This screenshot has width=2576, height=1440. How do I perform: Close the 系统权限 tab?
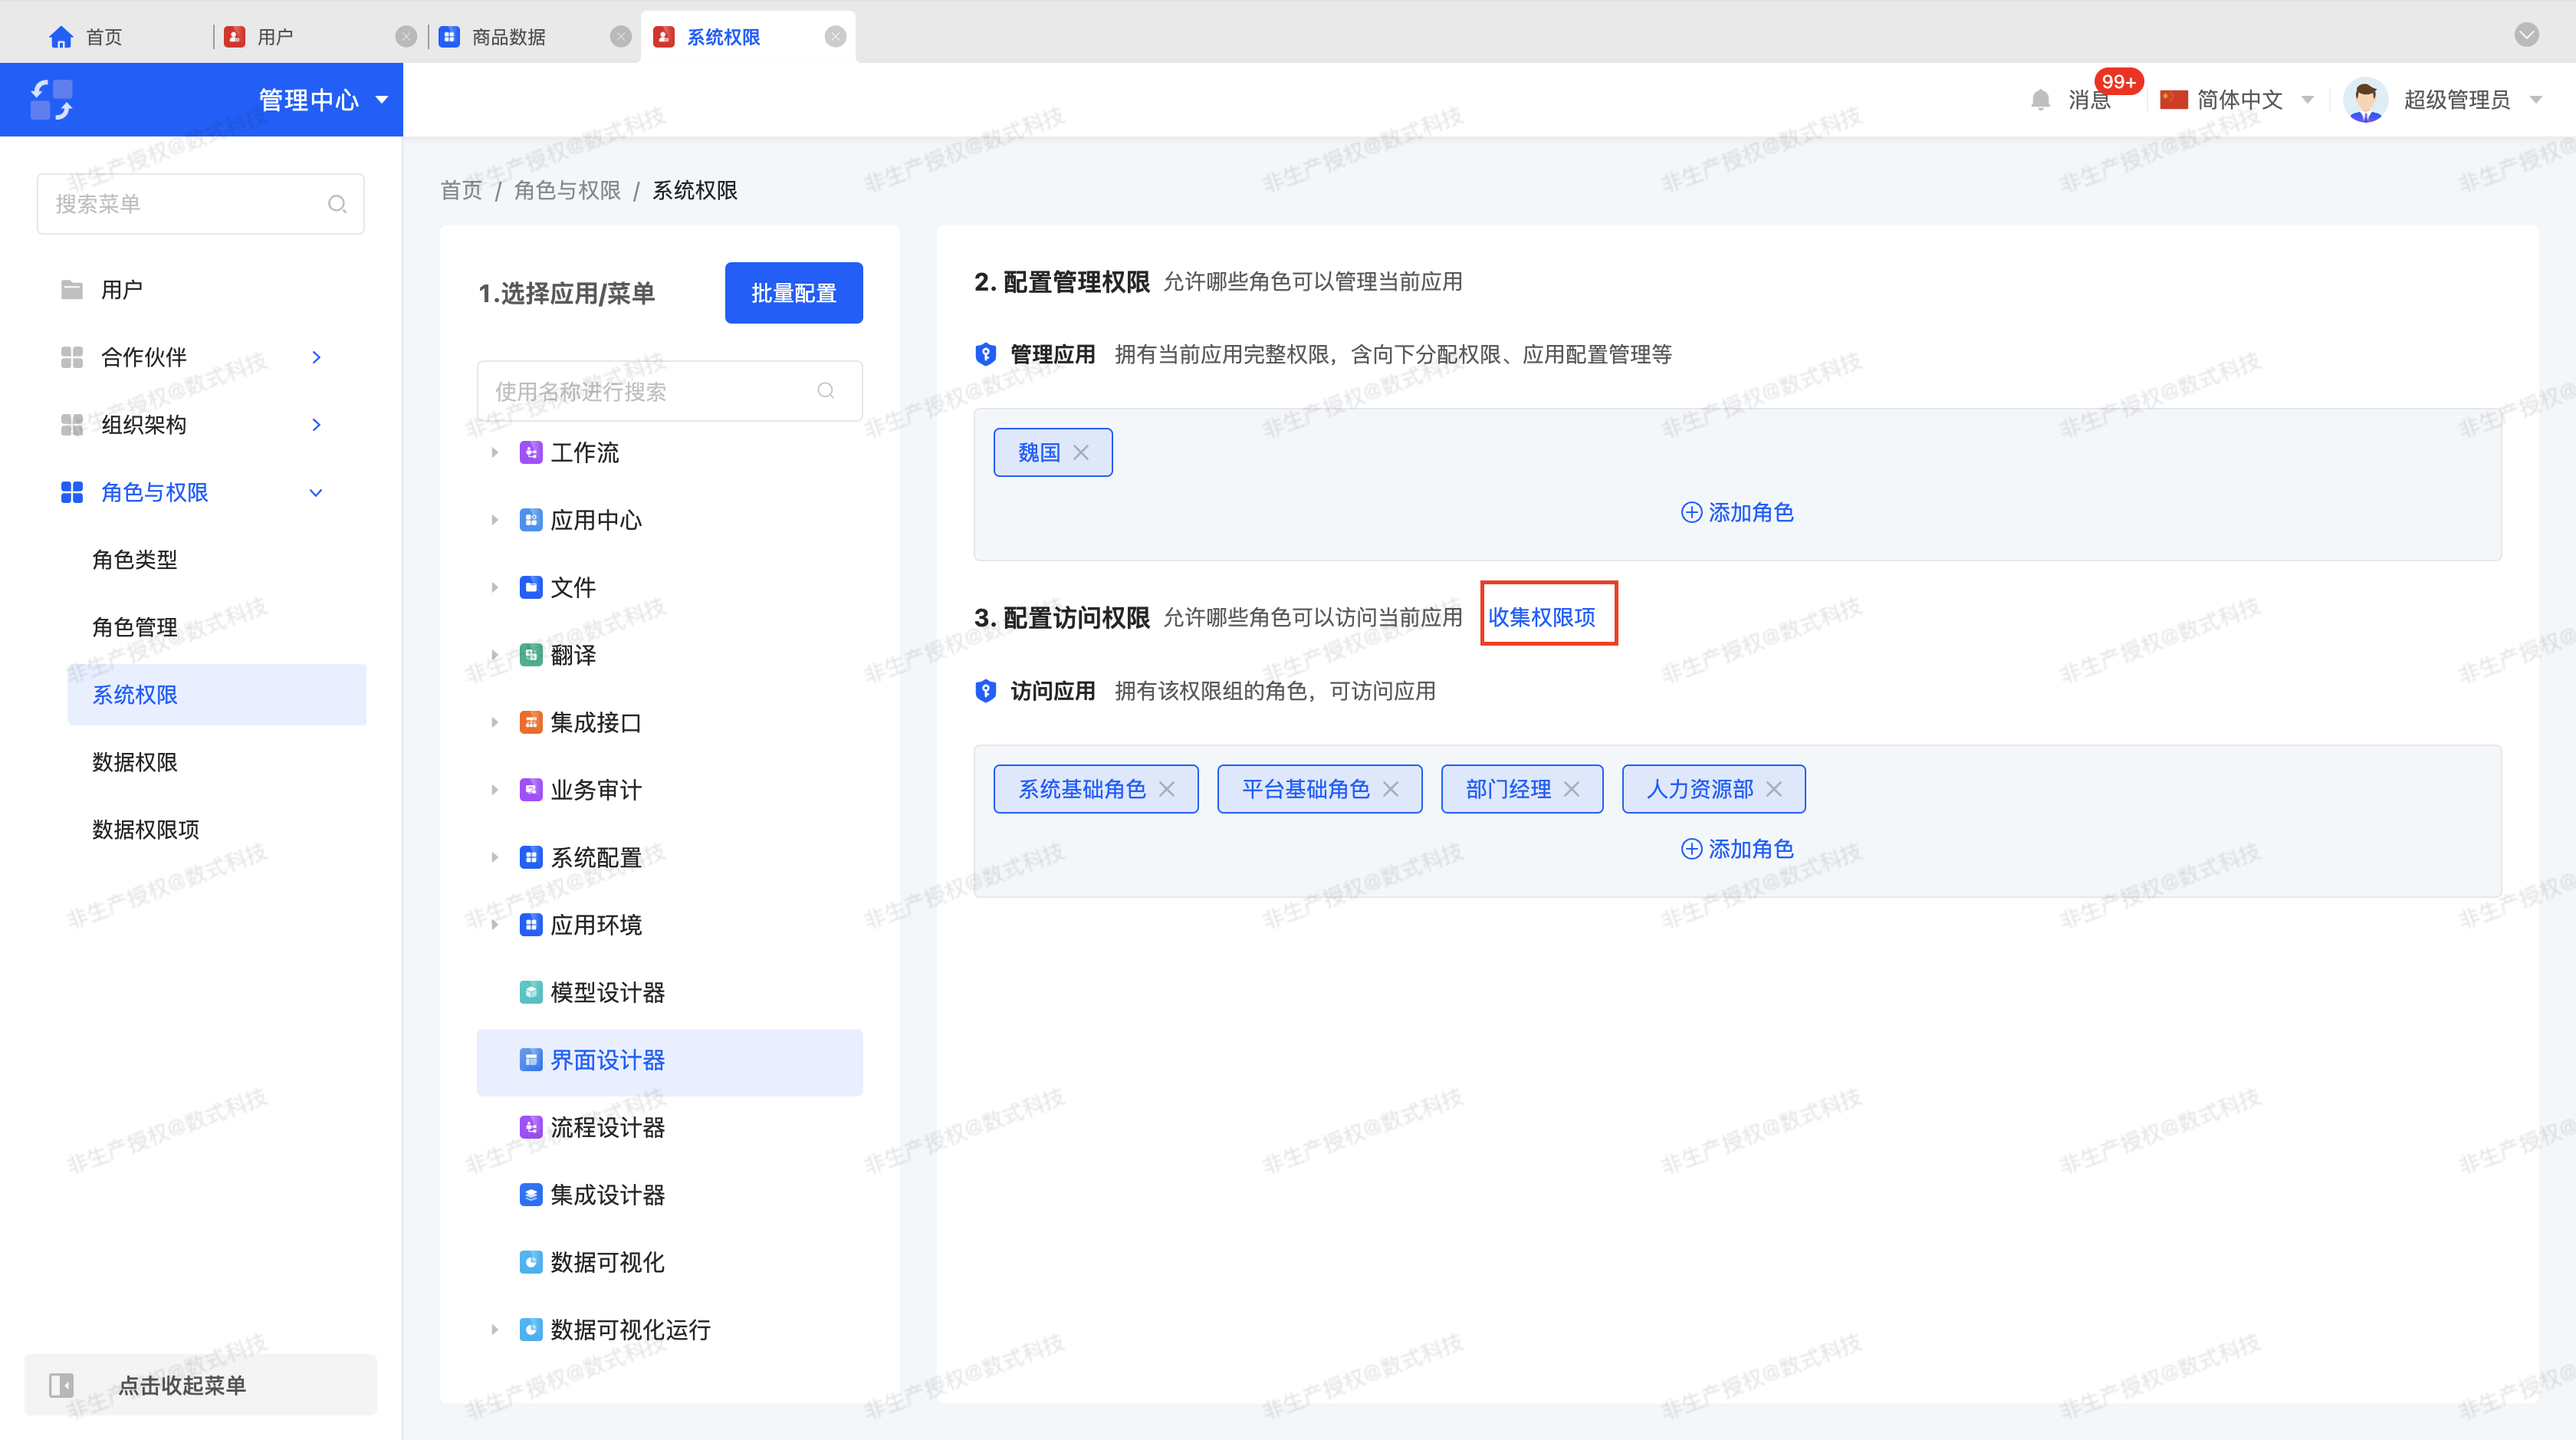[x=836, y=37]
